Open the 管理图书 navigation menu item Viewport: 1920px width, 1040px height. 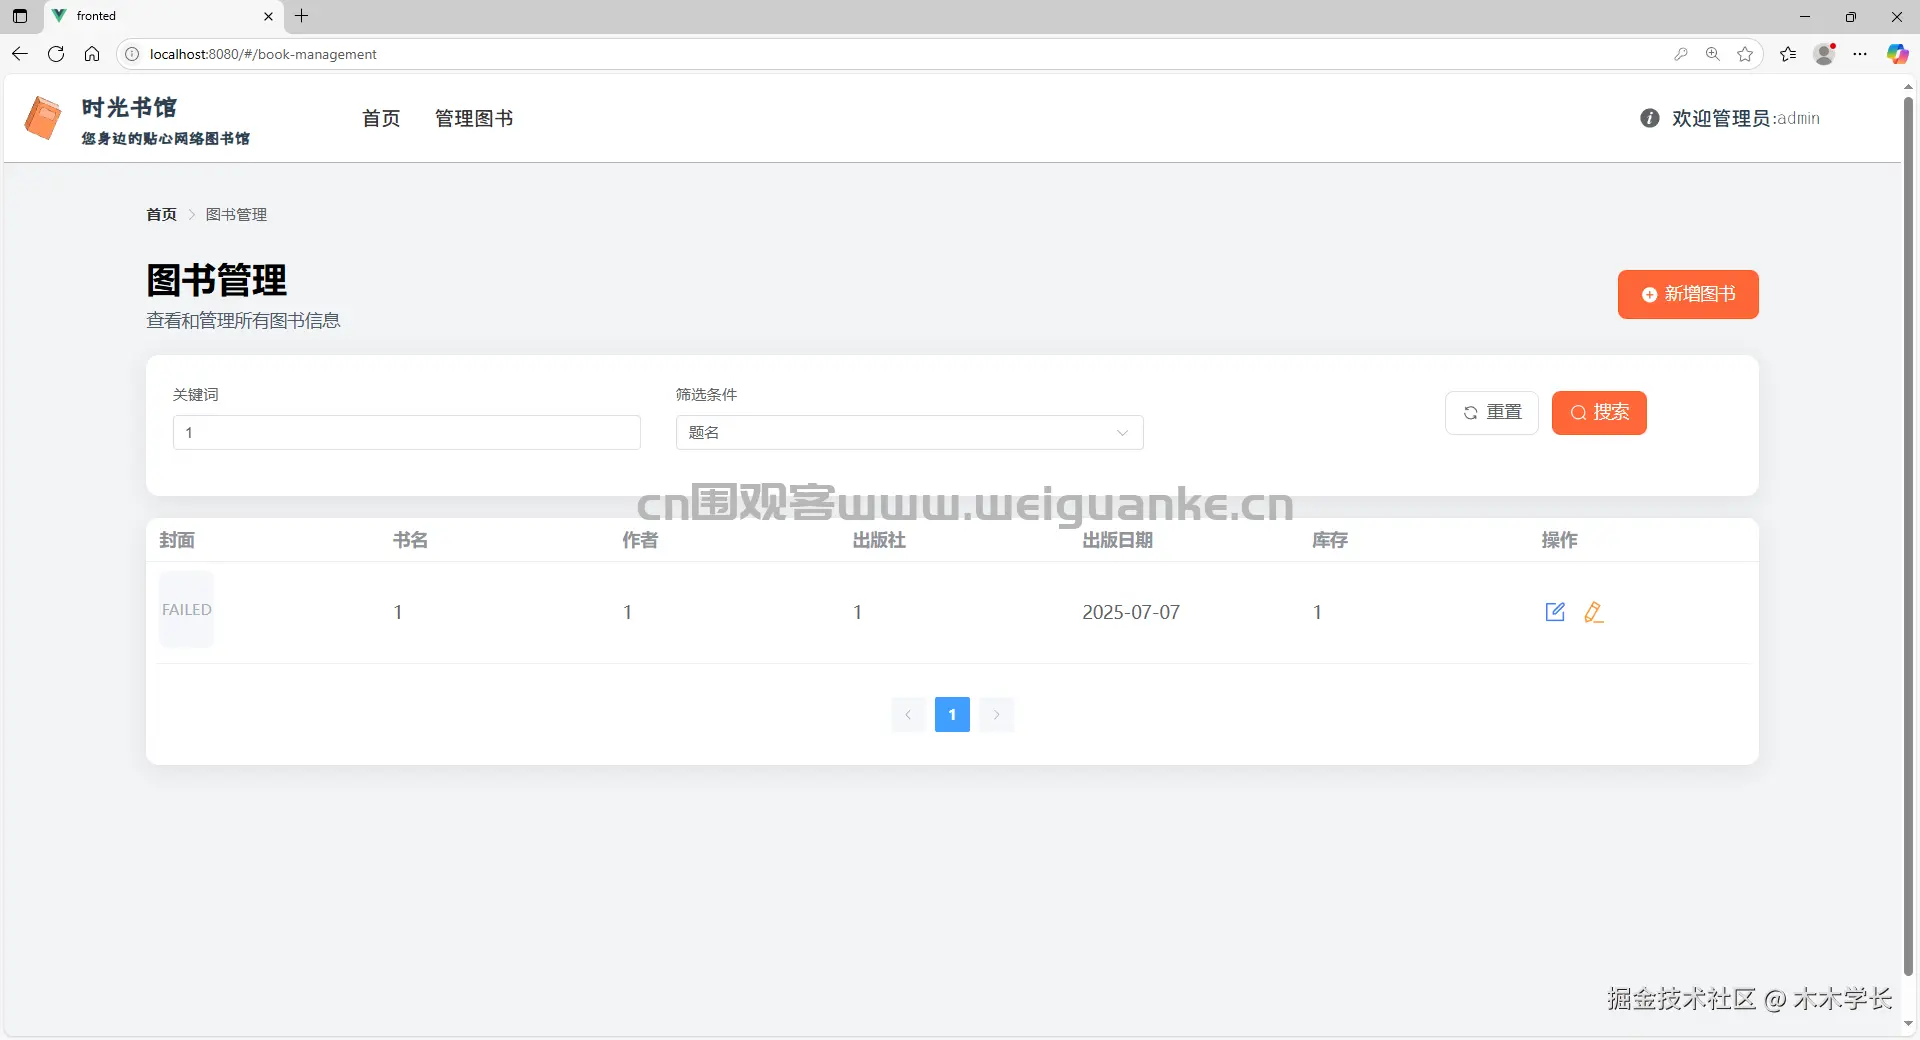tap(474, 118)
